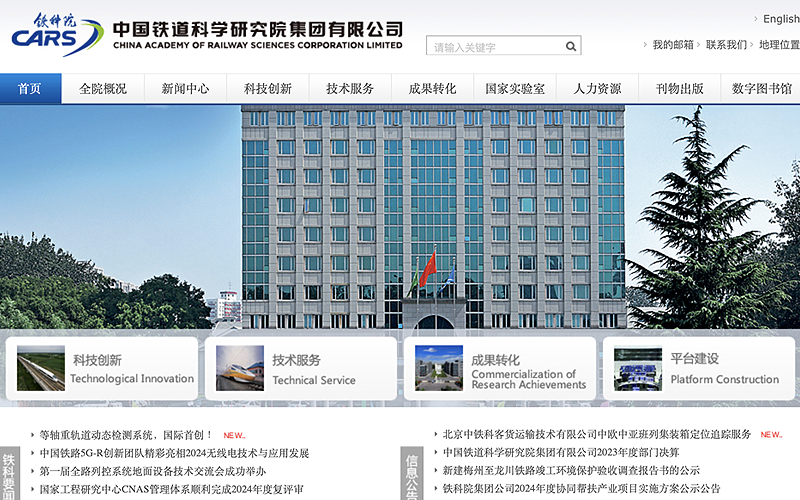The height and width of the screenshot is (500, 800).
Task: Click the CARS logo
Action: pos(57,35)
